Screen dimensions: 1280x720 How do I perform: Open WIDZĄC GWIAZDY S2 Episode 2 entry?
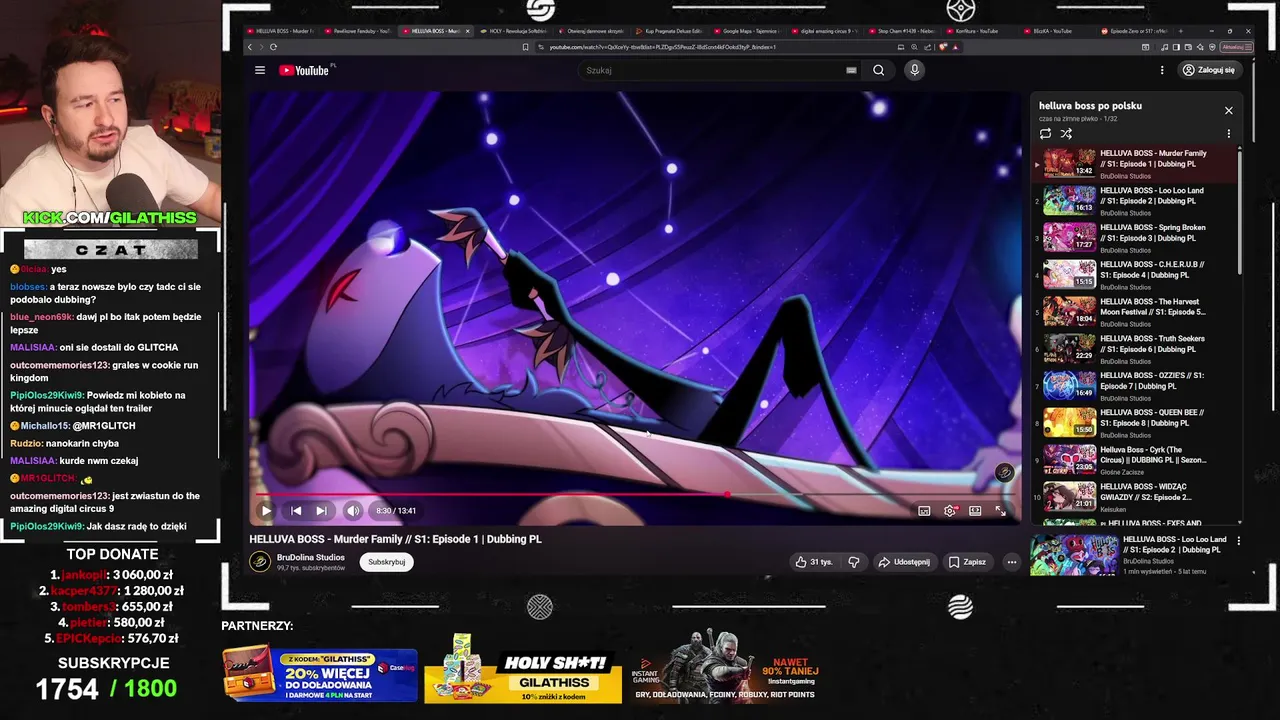tap(1135, 497)
